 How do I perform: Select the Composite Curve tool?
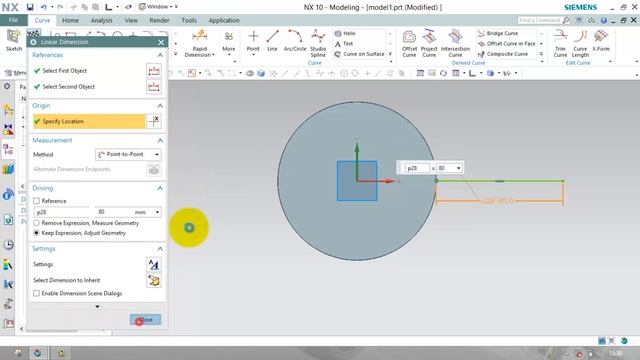tap(503, 54)
